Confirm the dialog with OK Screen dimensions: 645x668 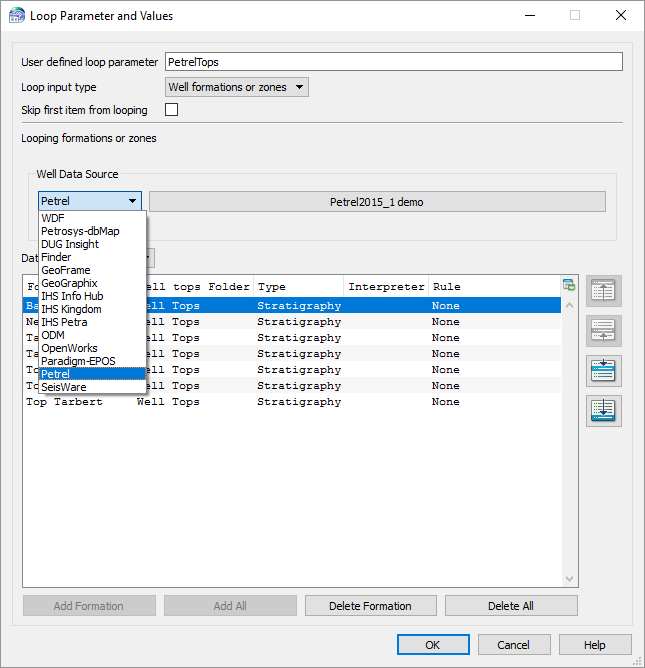tap(432, 645)
